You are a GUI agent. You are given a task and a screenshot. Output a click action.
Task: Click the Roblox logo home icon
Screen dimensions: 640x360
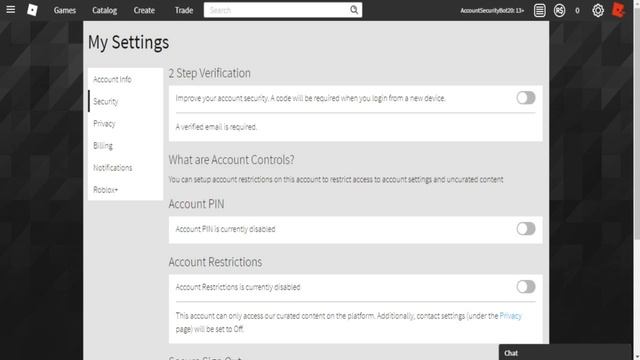point(32,10)
